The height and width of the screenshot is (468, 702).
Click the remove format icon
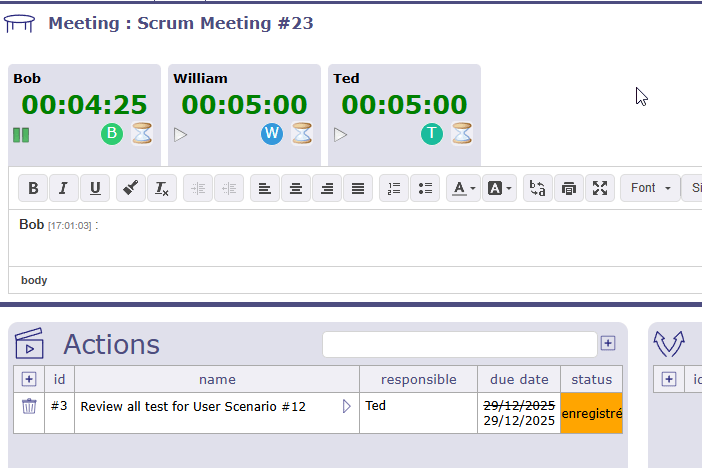tap(161, 188)
